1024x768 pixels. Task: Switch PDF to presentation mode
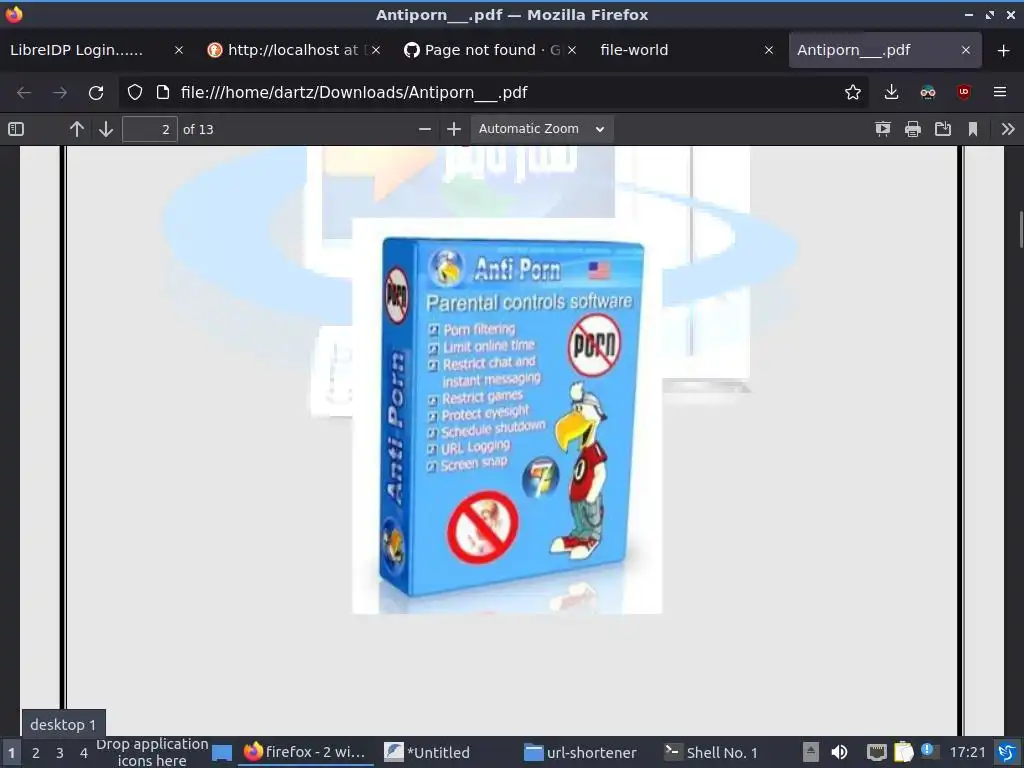(x=882, y=129)
